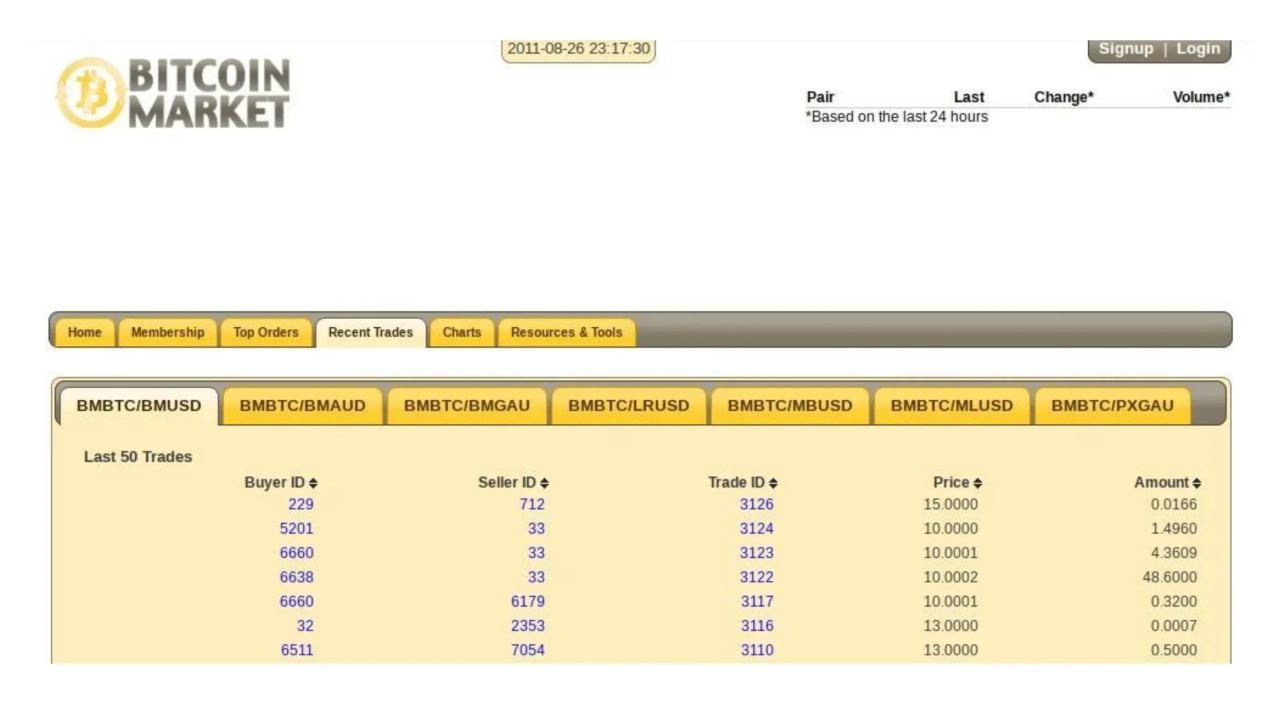The width and height of the screenshot is (1280, 704).
Task: Sort trades by the Buyer ID column arrow
Action: (x=315, y=482)
